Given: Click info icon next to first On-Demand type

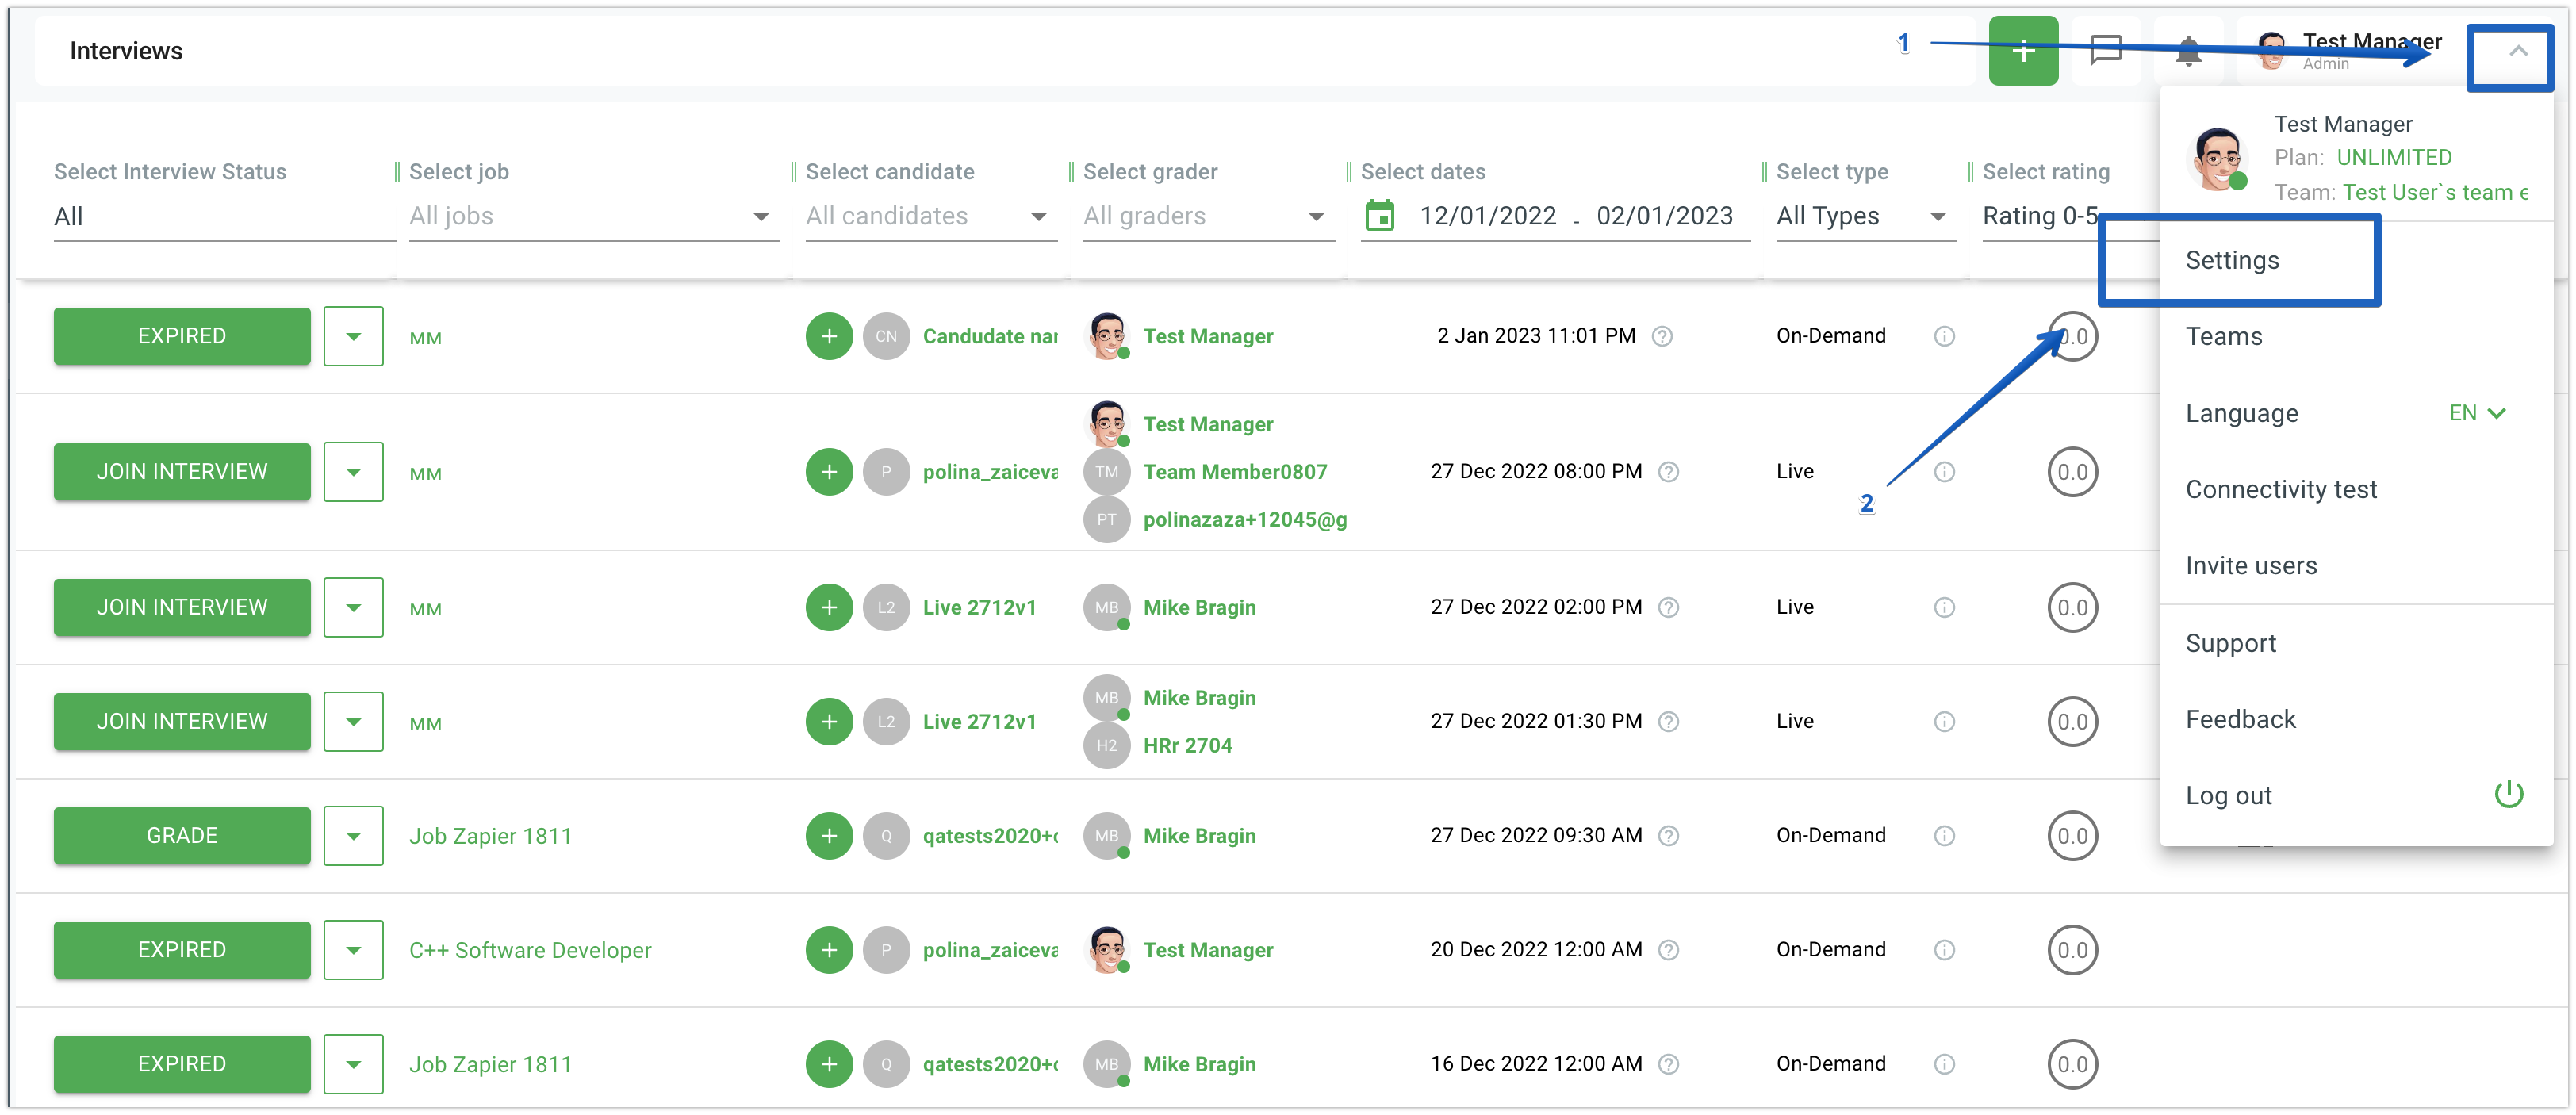Looking at the screenshot, I should [x=1943, y=336].
